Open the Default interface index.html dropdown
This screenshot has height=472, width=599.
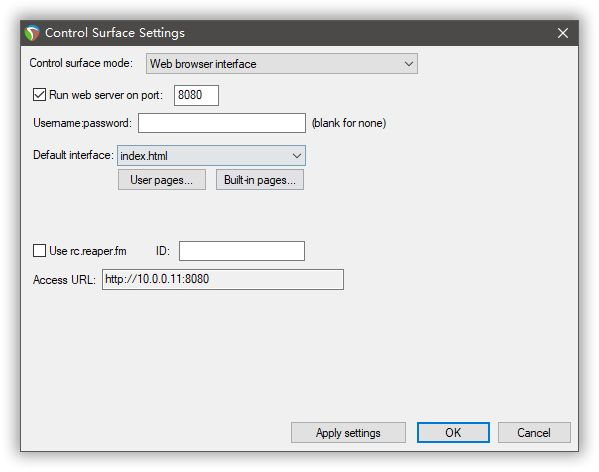point(211,155)
